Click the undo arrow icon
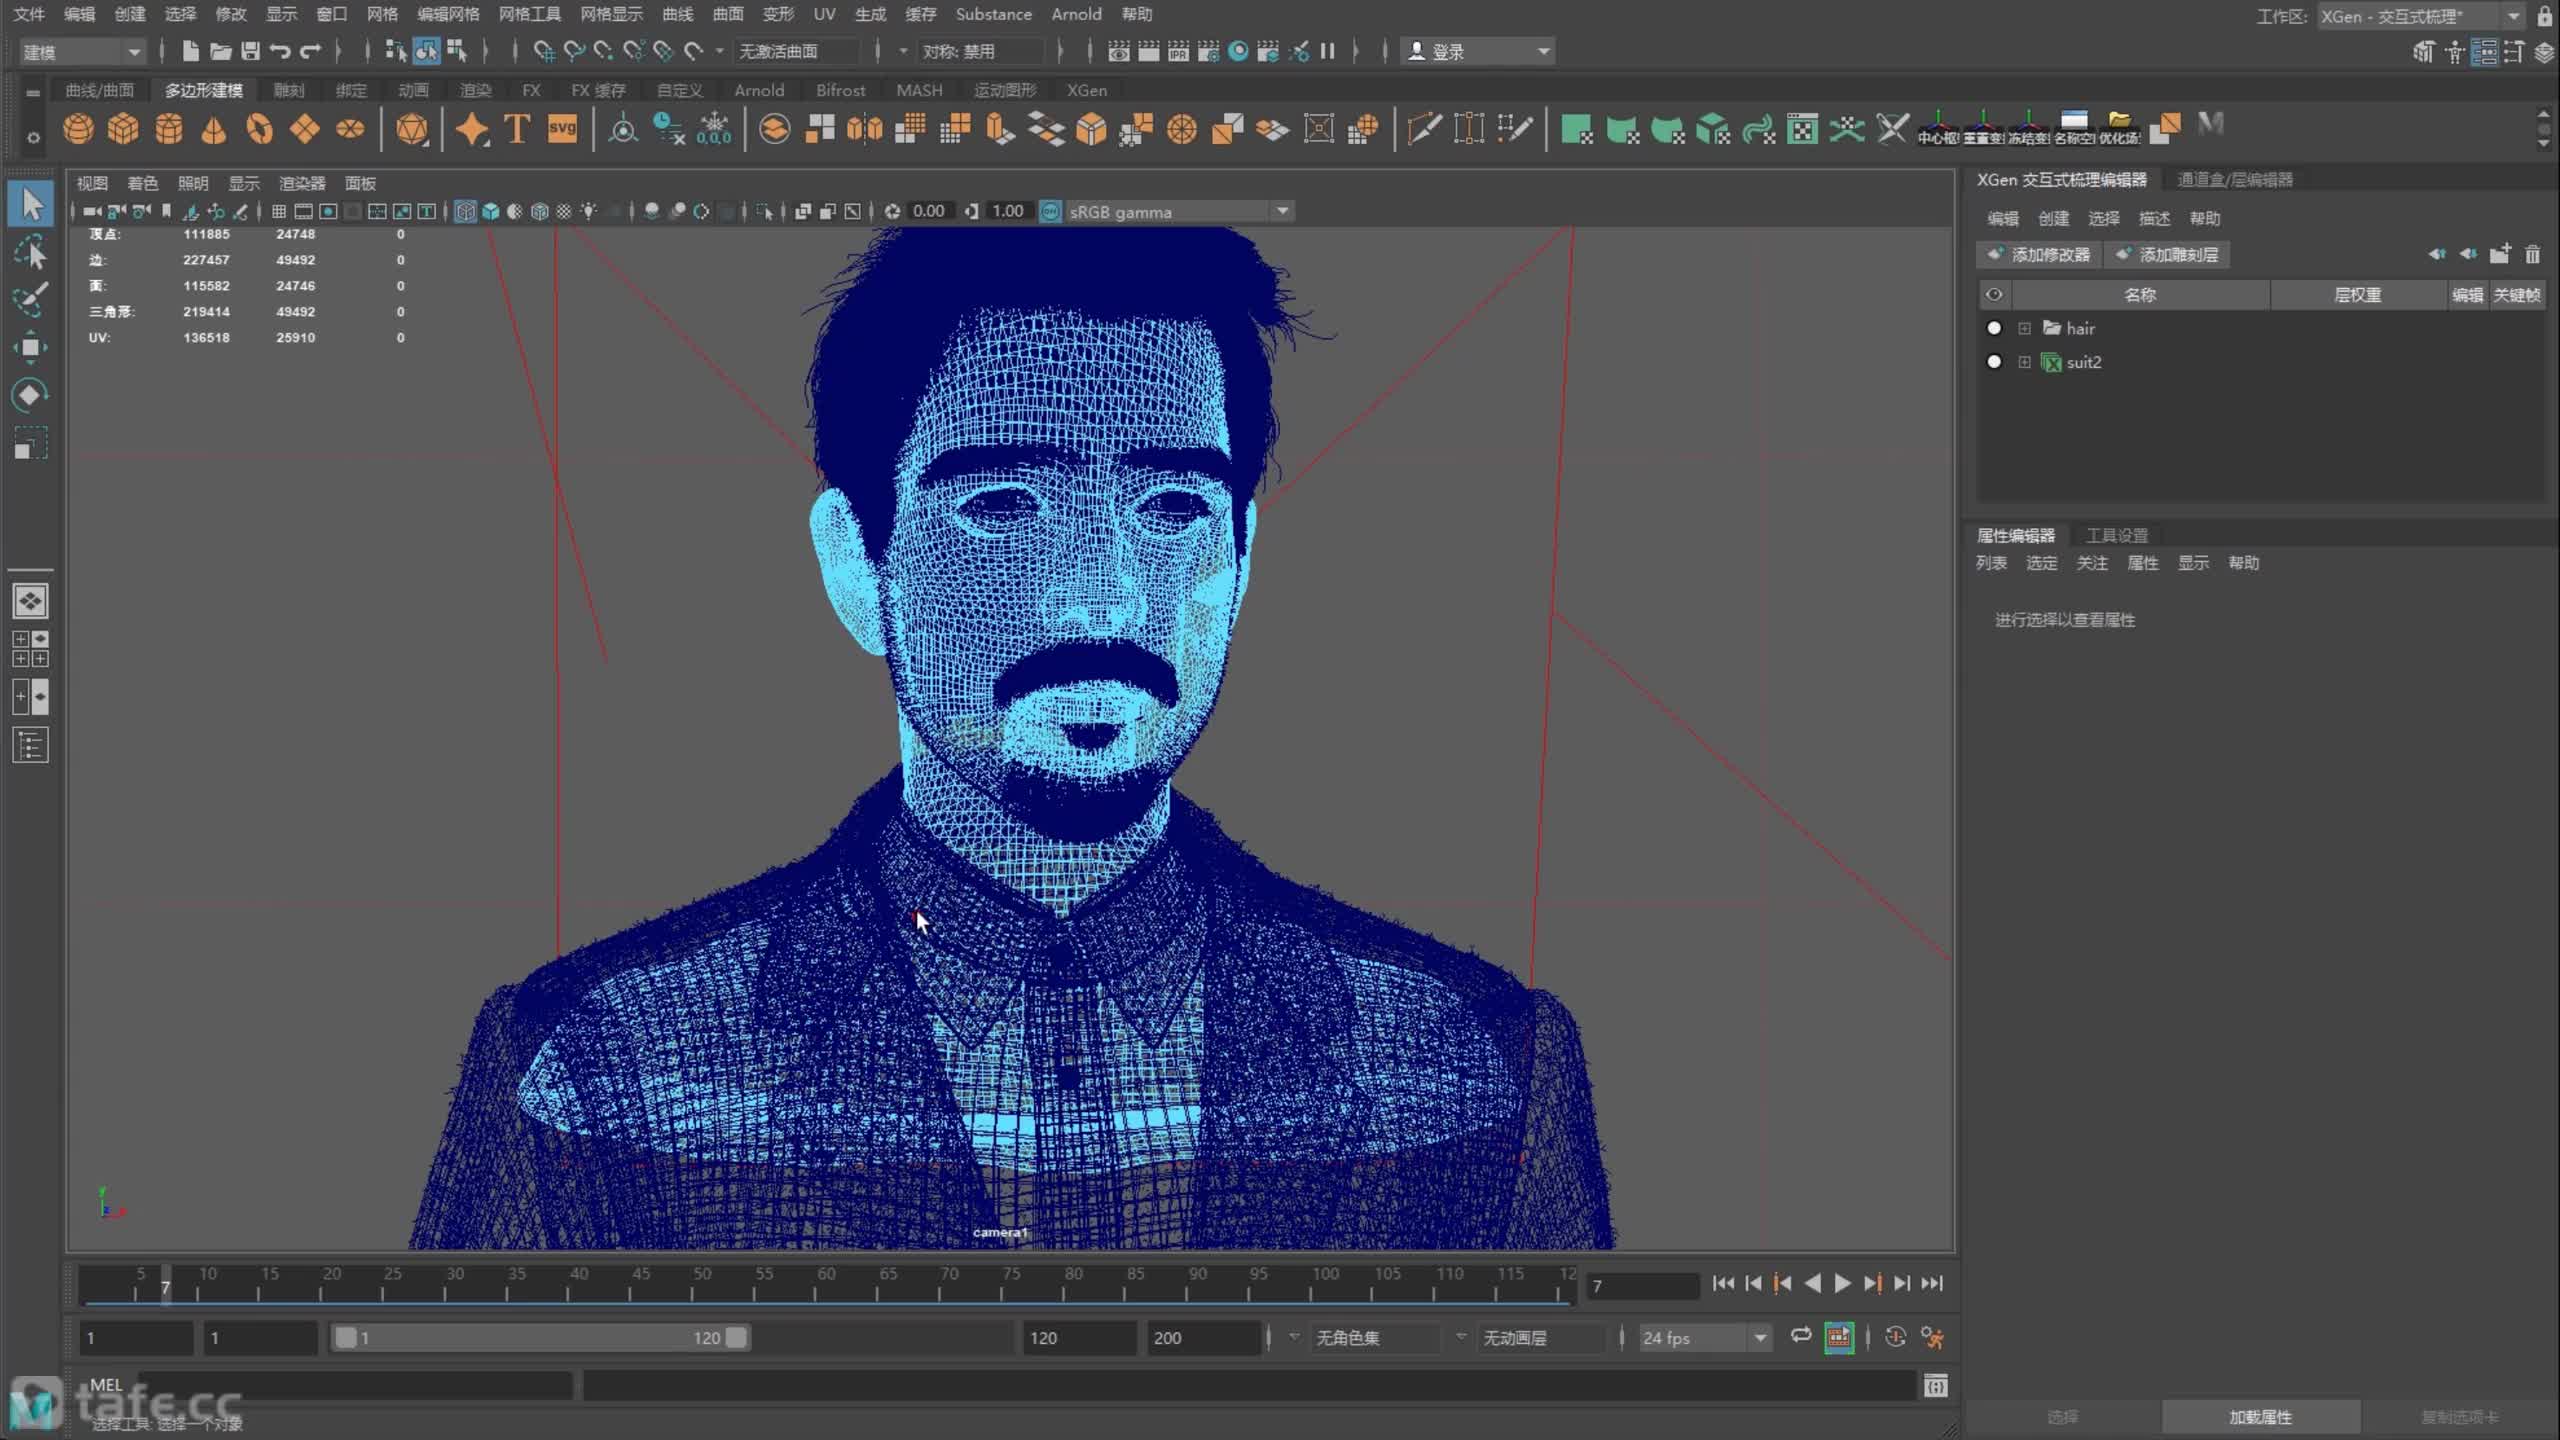Viewport: 2560px width, 1440px height. tap(280, 51)
